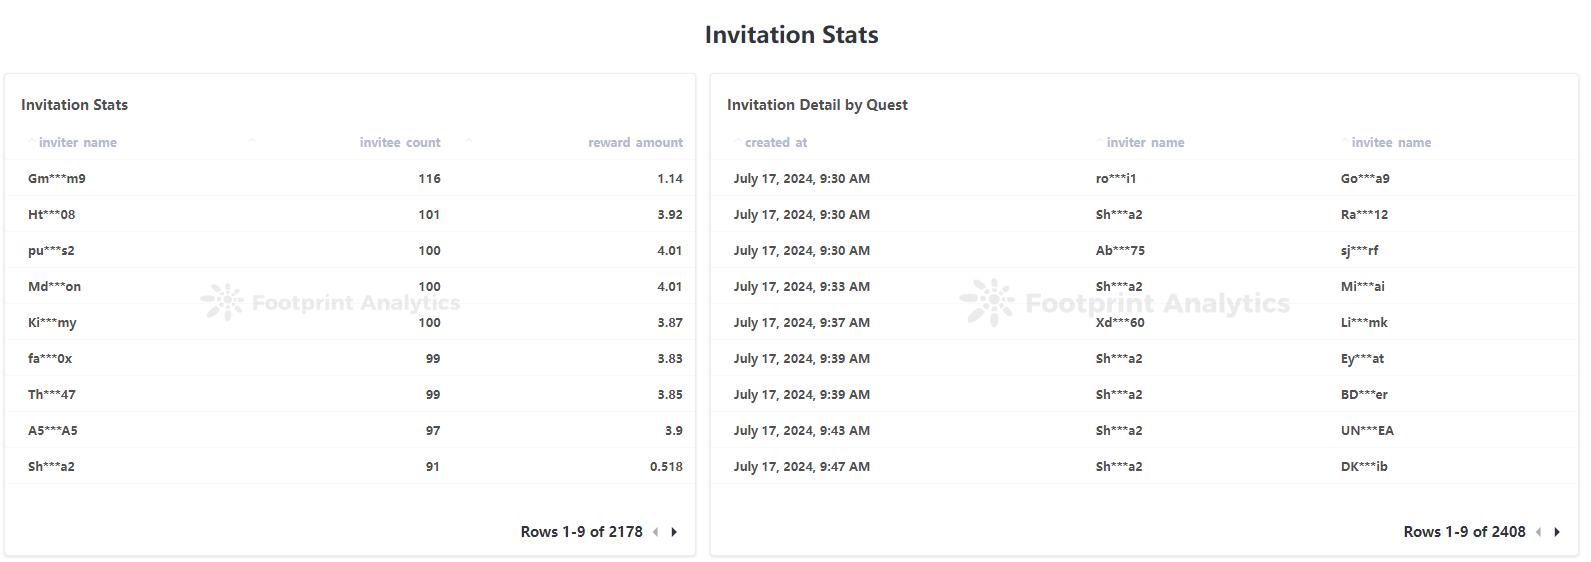
Task: Select the Ab***75 inviter cell
Action: pyautogui.click(x=1120, y=251)
